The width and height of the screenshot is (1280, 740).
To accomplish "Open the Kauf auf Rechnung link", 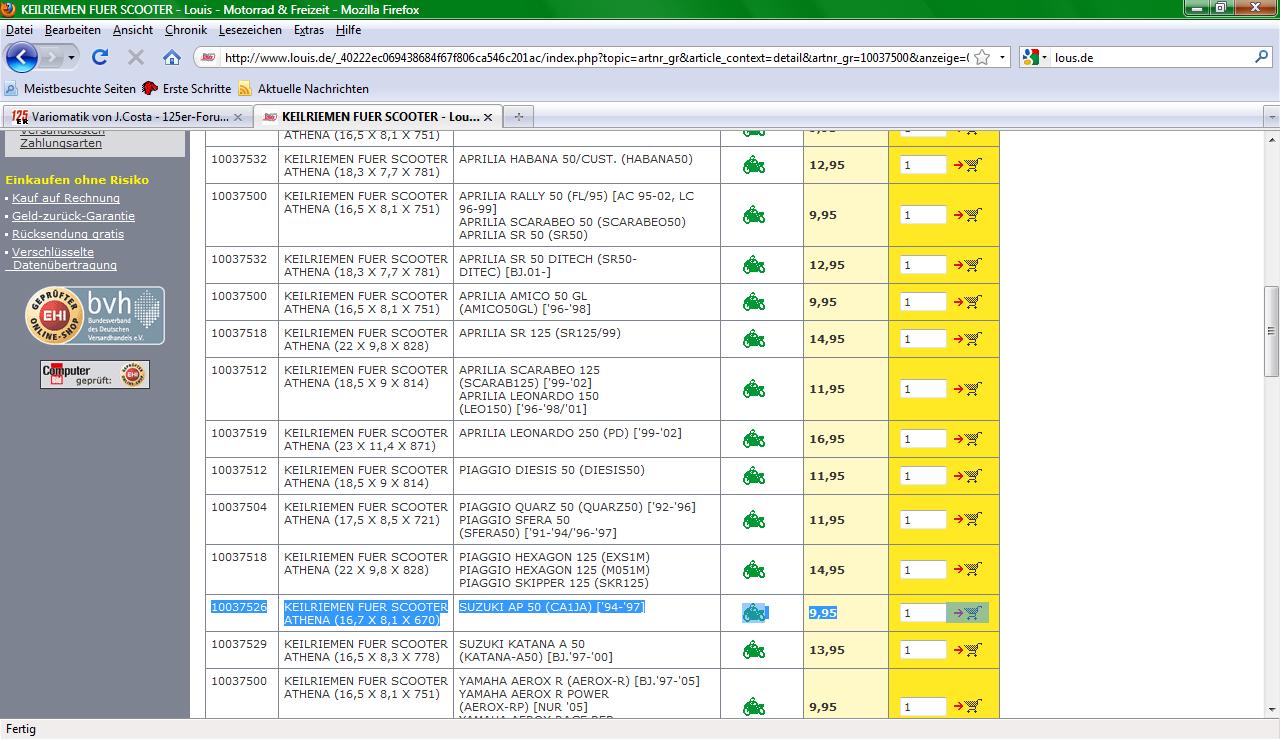I will 66,198.
